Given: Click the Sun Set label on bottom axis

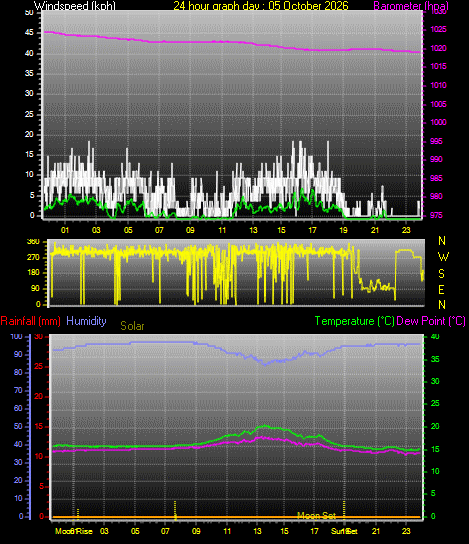Looking at the screenshot, I should point(344,532).
